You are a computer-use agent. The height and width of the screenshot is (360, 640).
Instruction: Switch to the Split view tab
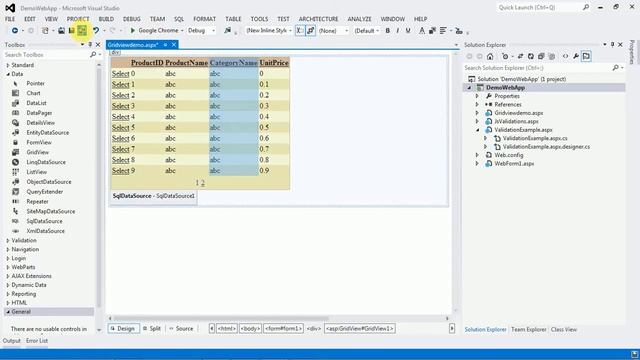point(152,328)
